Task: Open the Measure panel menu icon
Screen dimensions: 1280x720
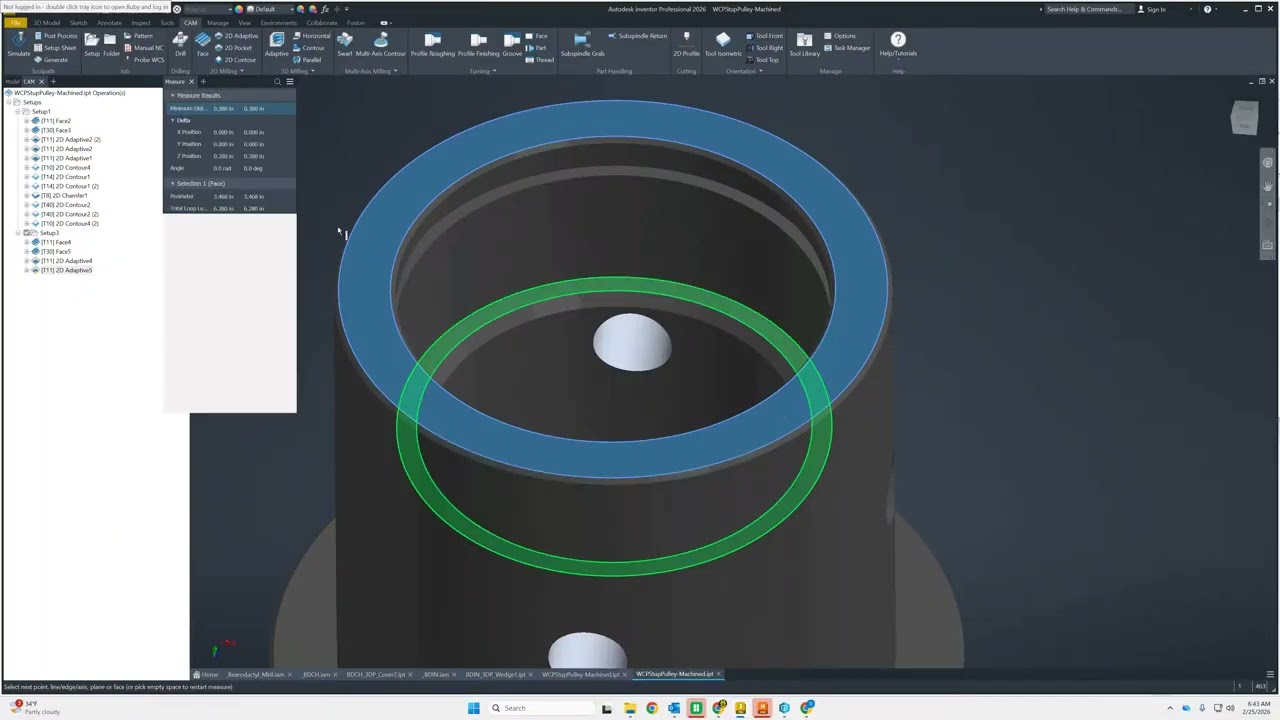Action: tap(289, 82)
